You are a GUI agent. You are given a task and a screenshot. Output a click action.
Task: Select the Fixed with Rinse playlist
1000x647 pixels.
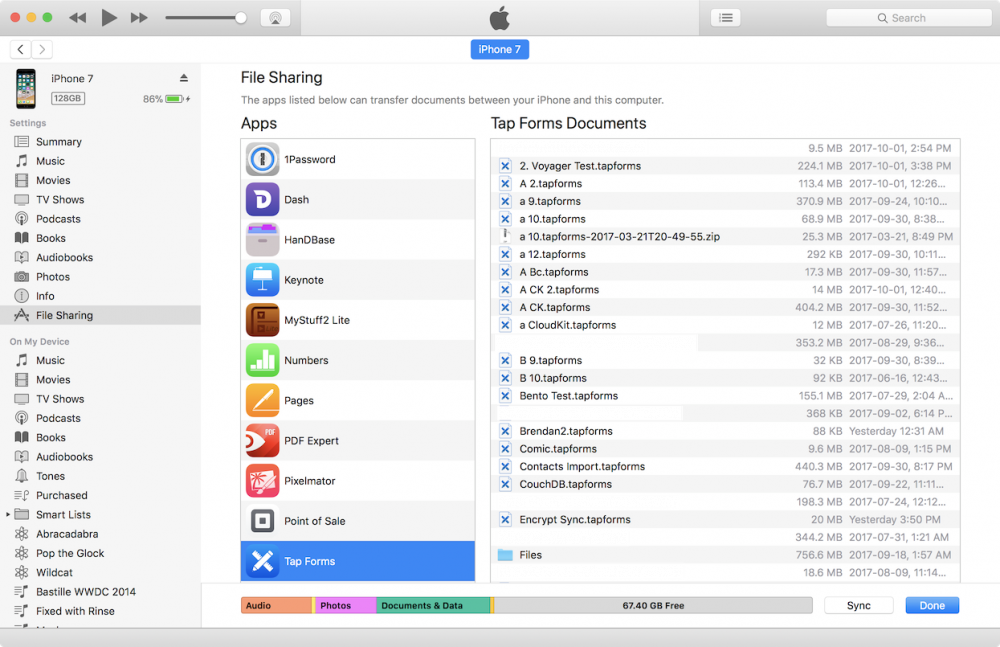pyautogui.click(x=100, y=611)
